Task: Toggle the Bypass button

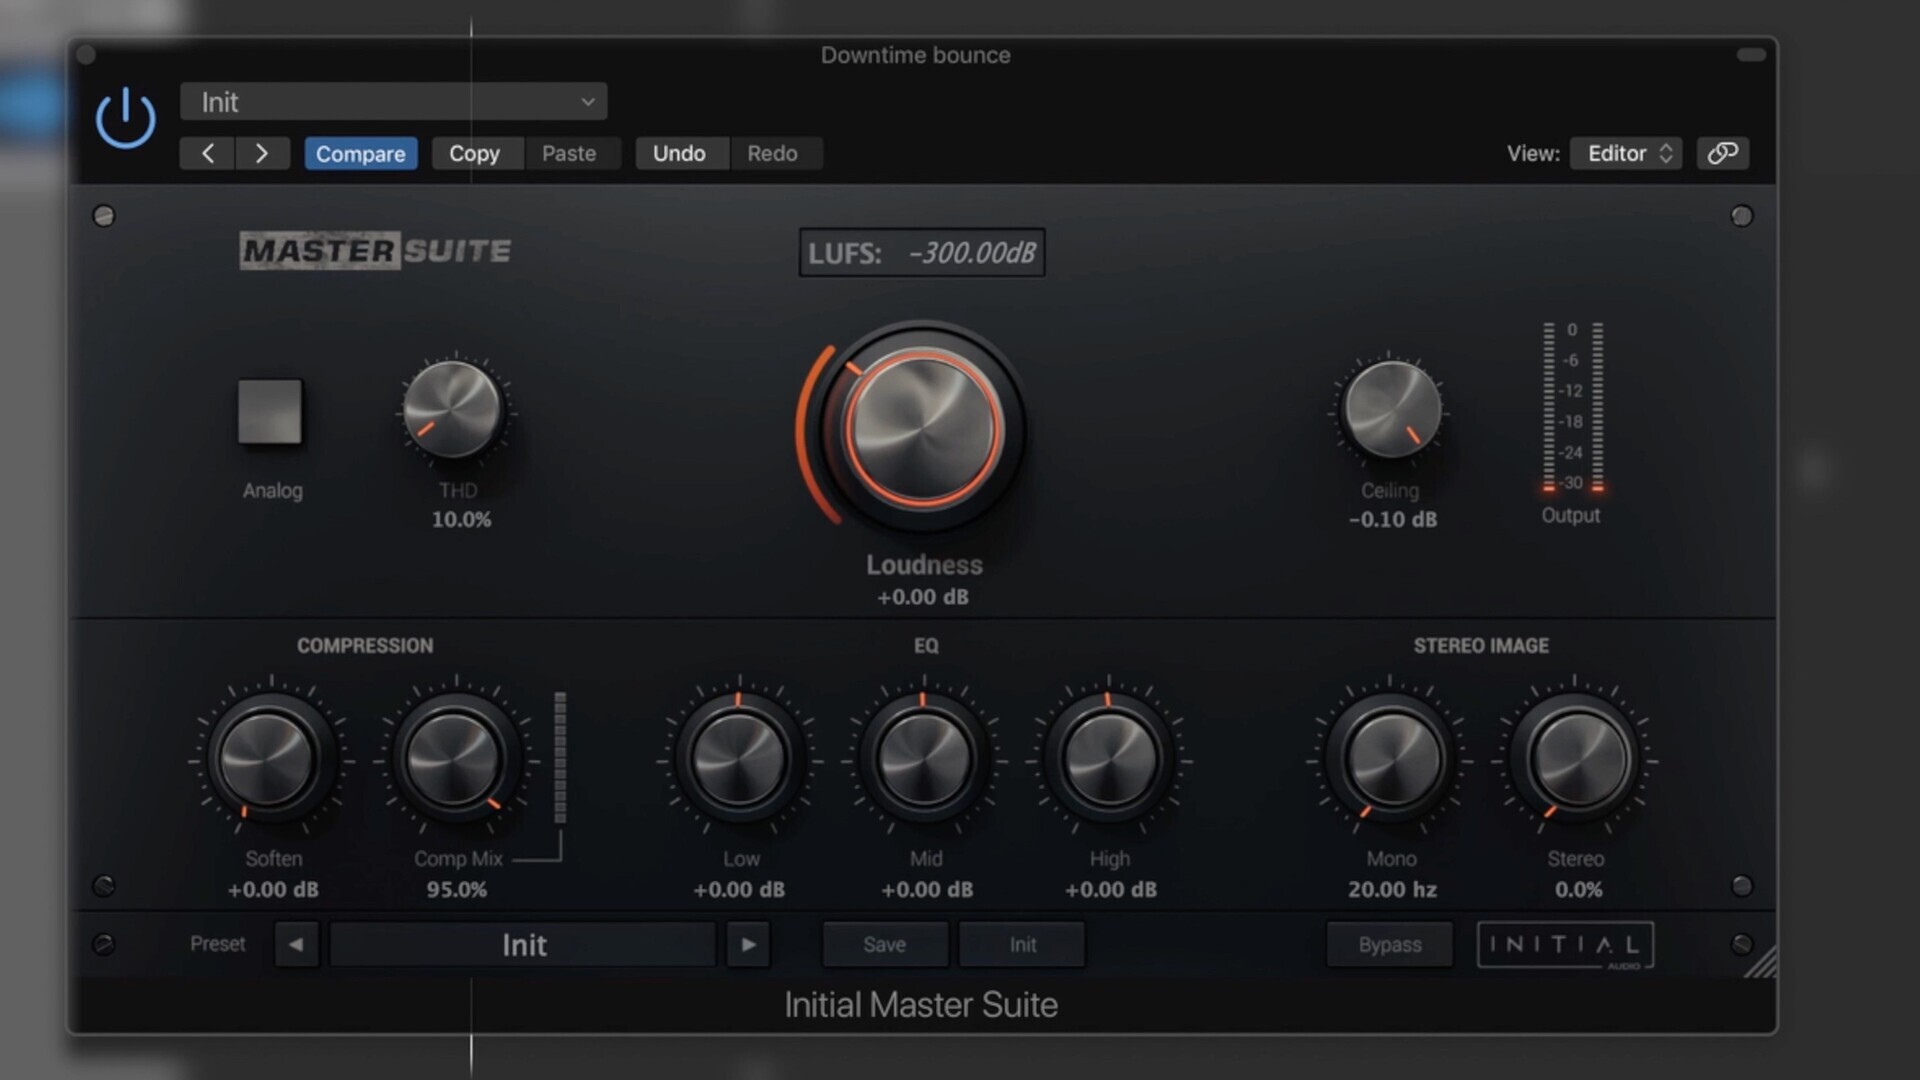Action: (1390, 944)
